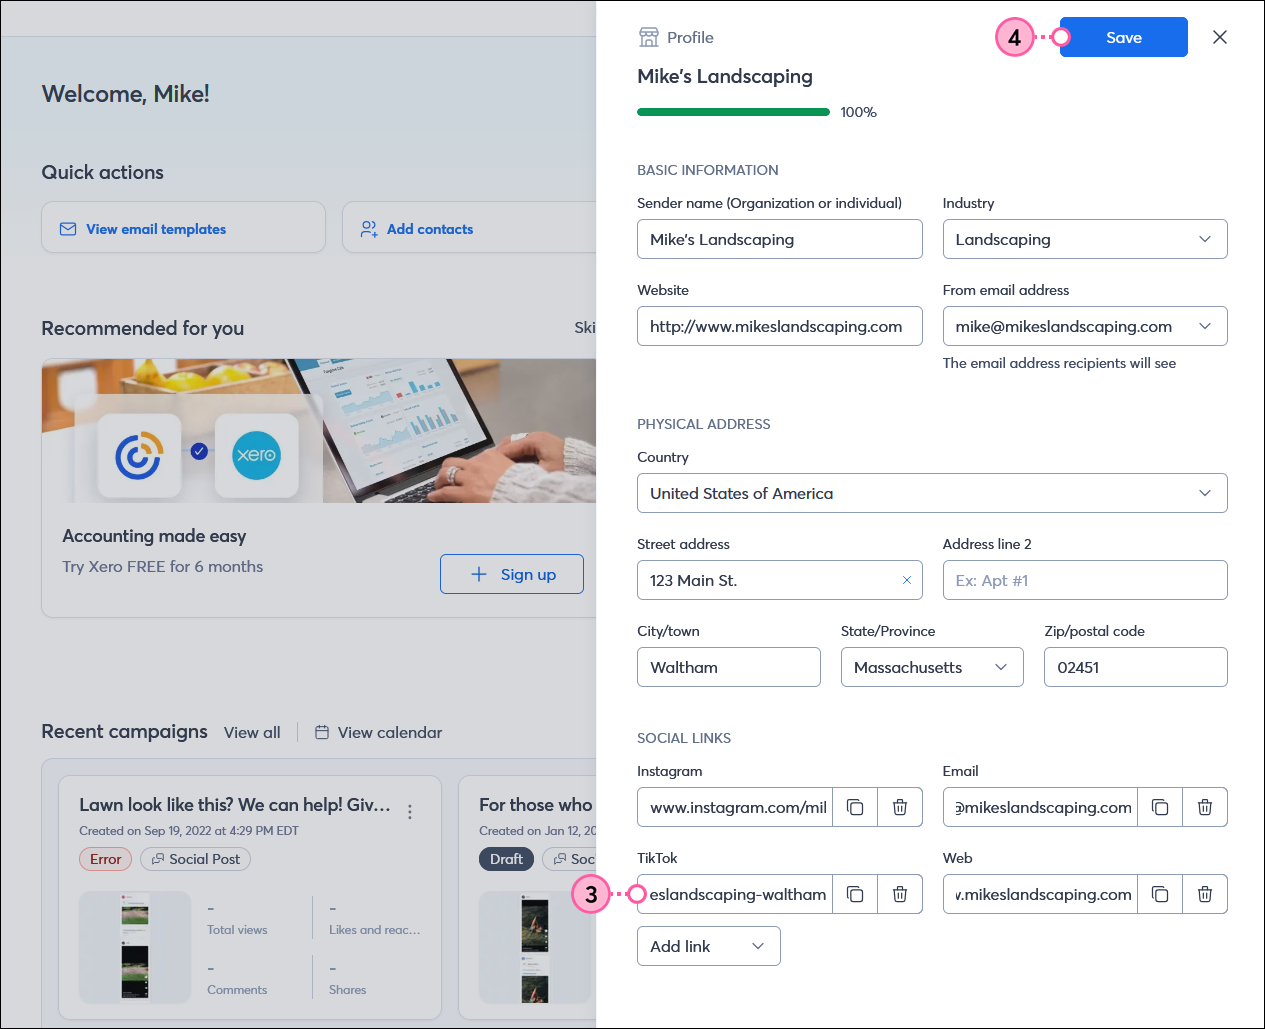Open the Add link dropdown
This screenshot has width=1265, height=1029.
(709, 946)
